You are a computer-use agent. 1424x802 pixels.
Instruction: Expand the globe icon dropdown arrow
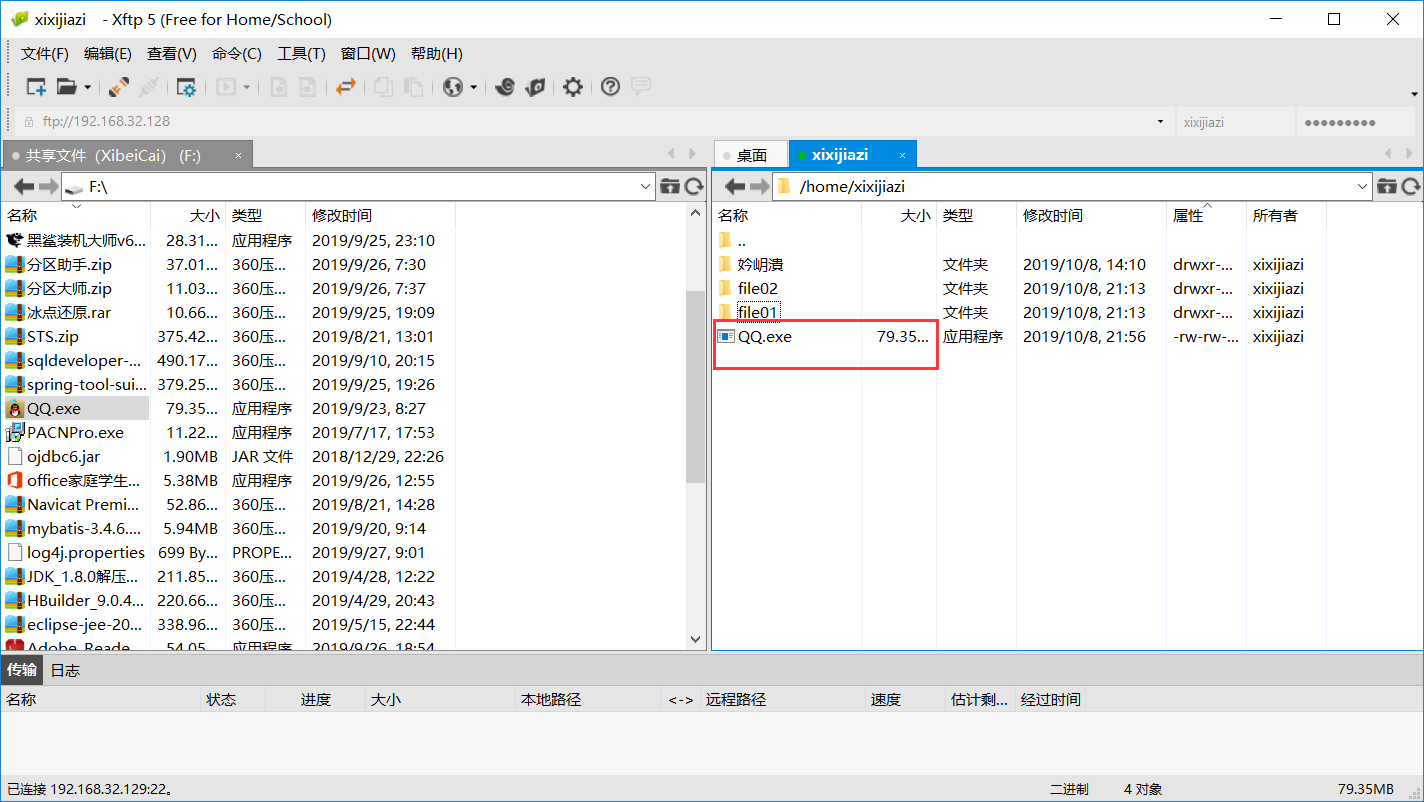tap(474, 87)
